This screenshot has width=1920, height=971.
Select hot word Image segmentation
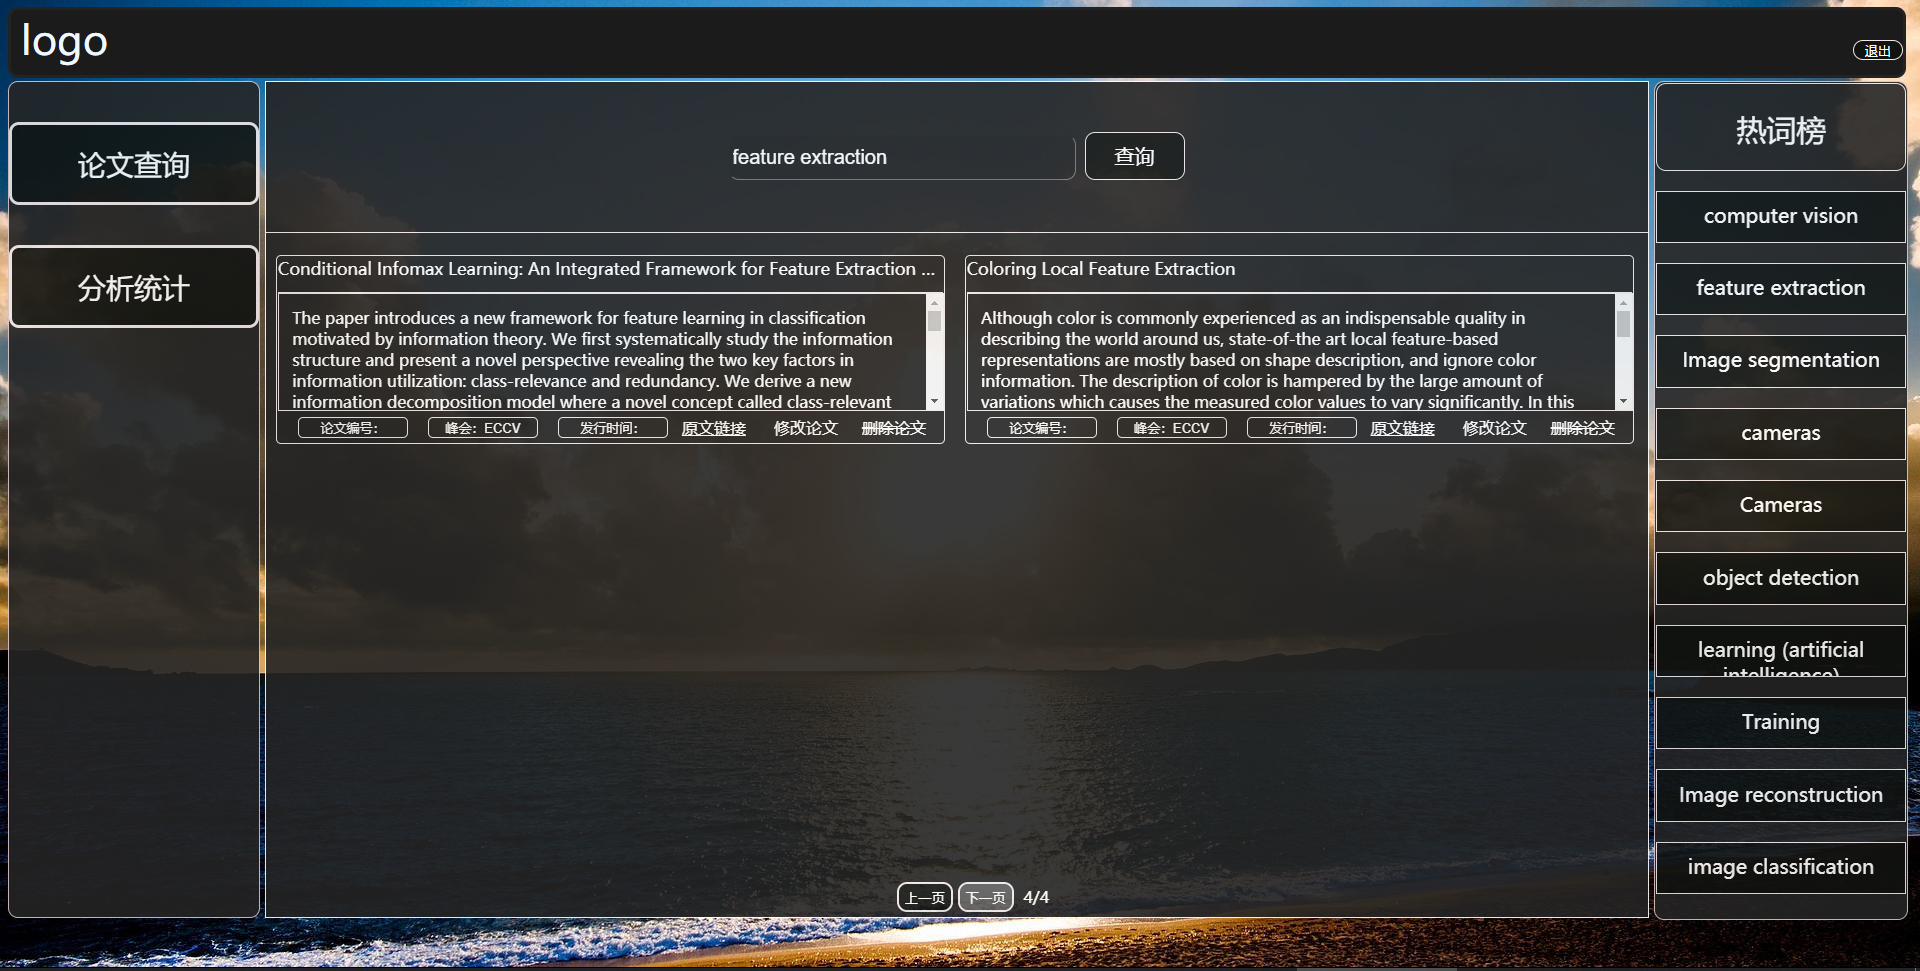1781,360
